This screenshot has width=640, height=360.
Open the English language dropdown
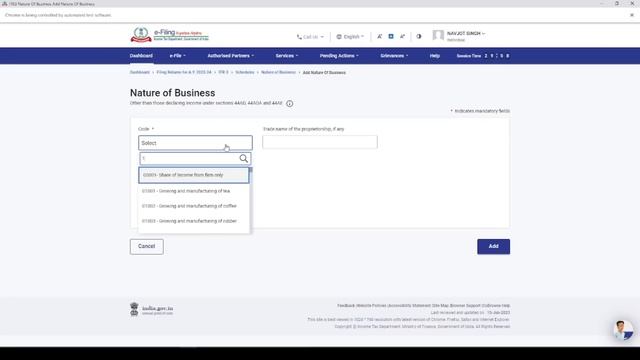coord(350,37)
